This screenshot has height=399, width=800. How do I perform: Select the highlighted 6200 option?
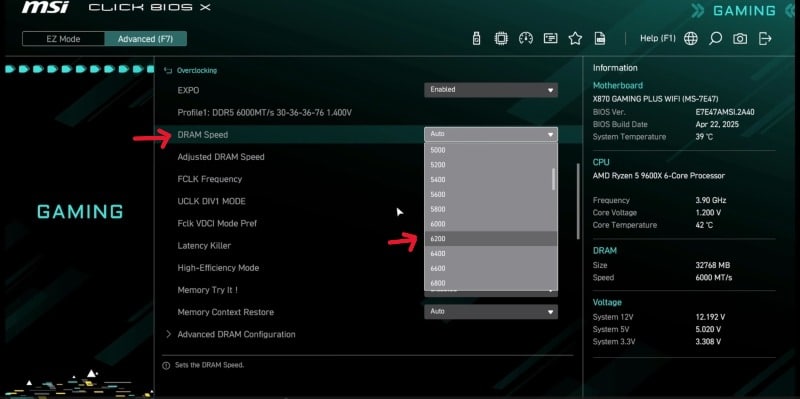tap(491, 239)
